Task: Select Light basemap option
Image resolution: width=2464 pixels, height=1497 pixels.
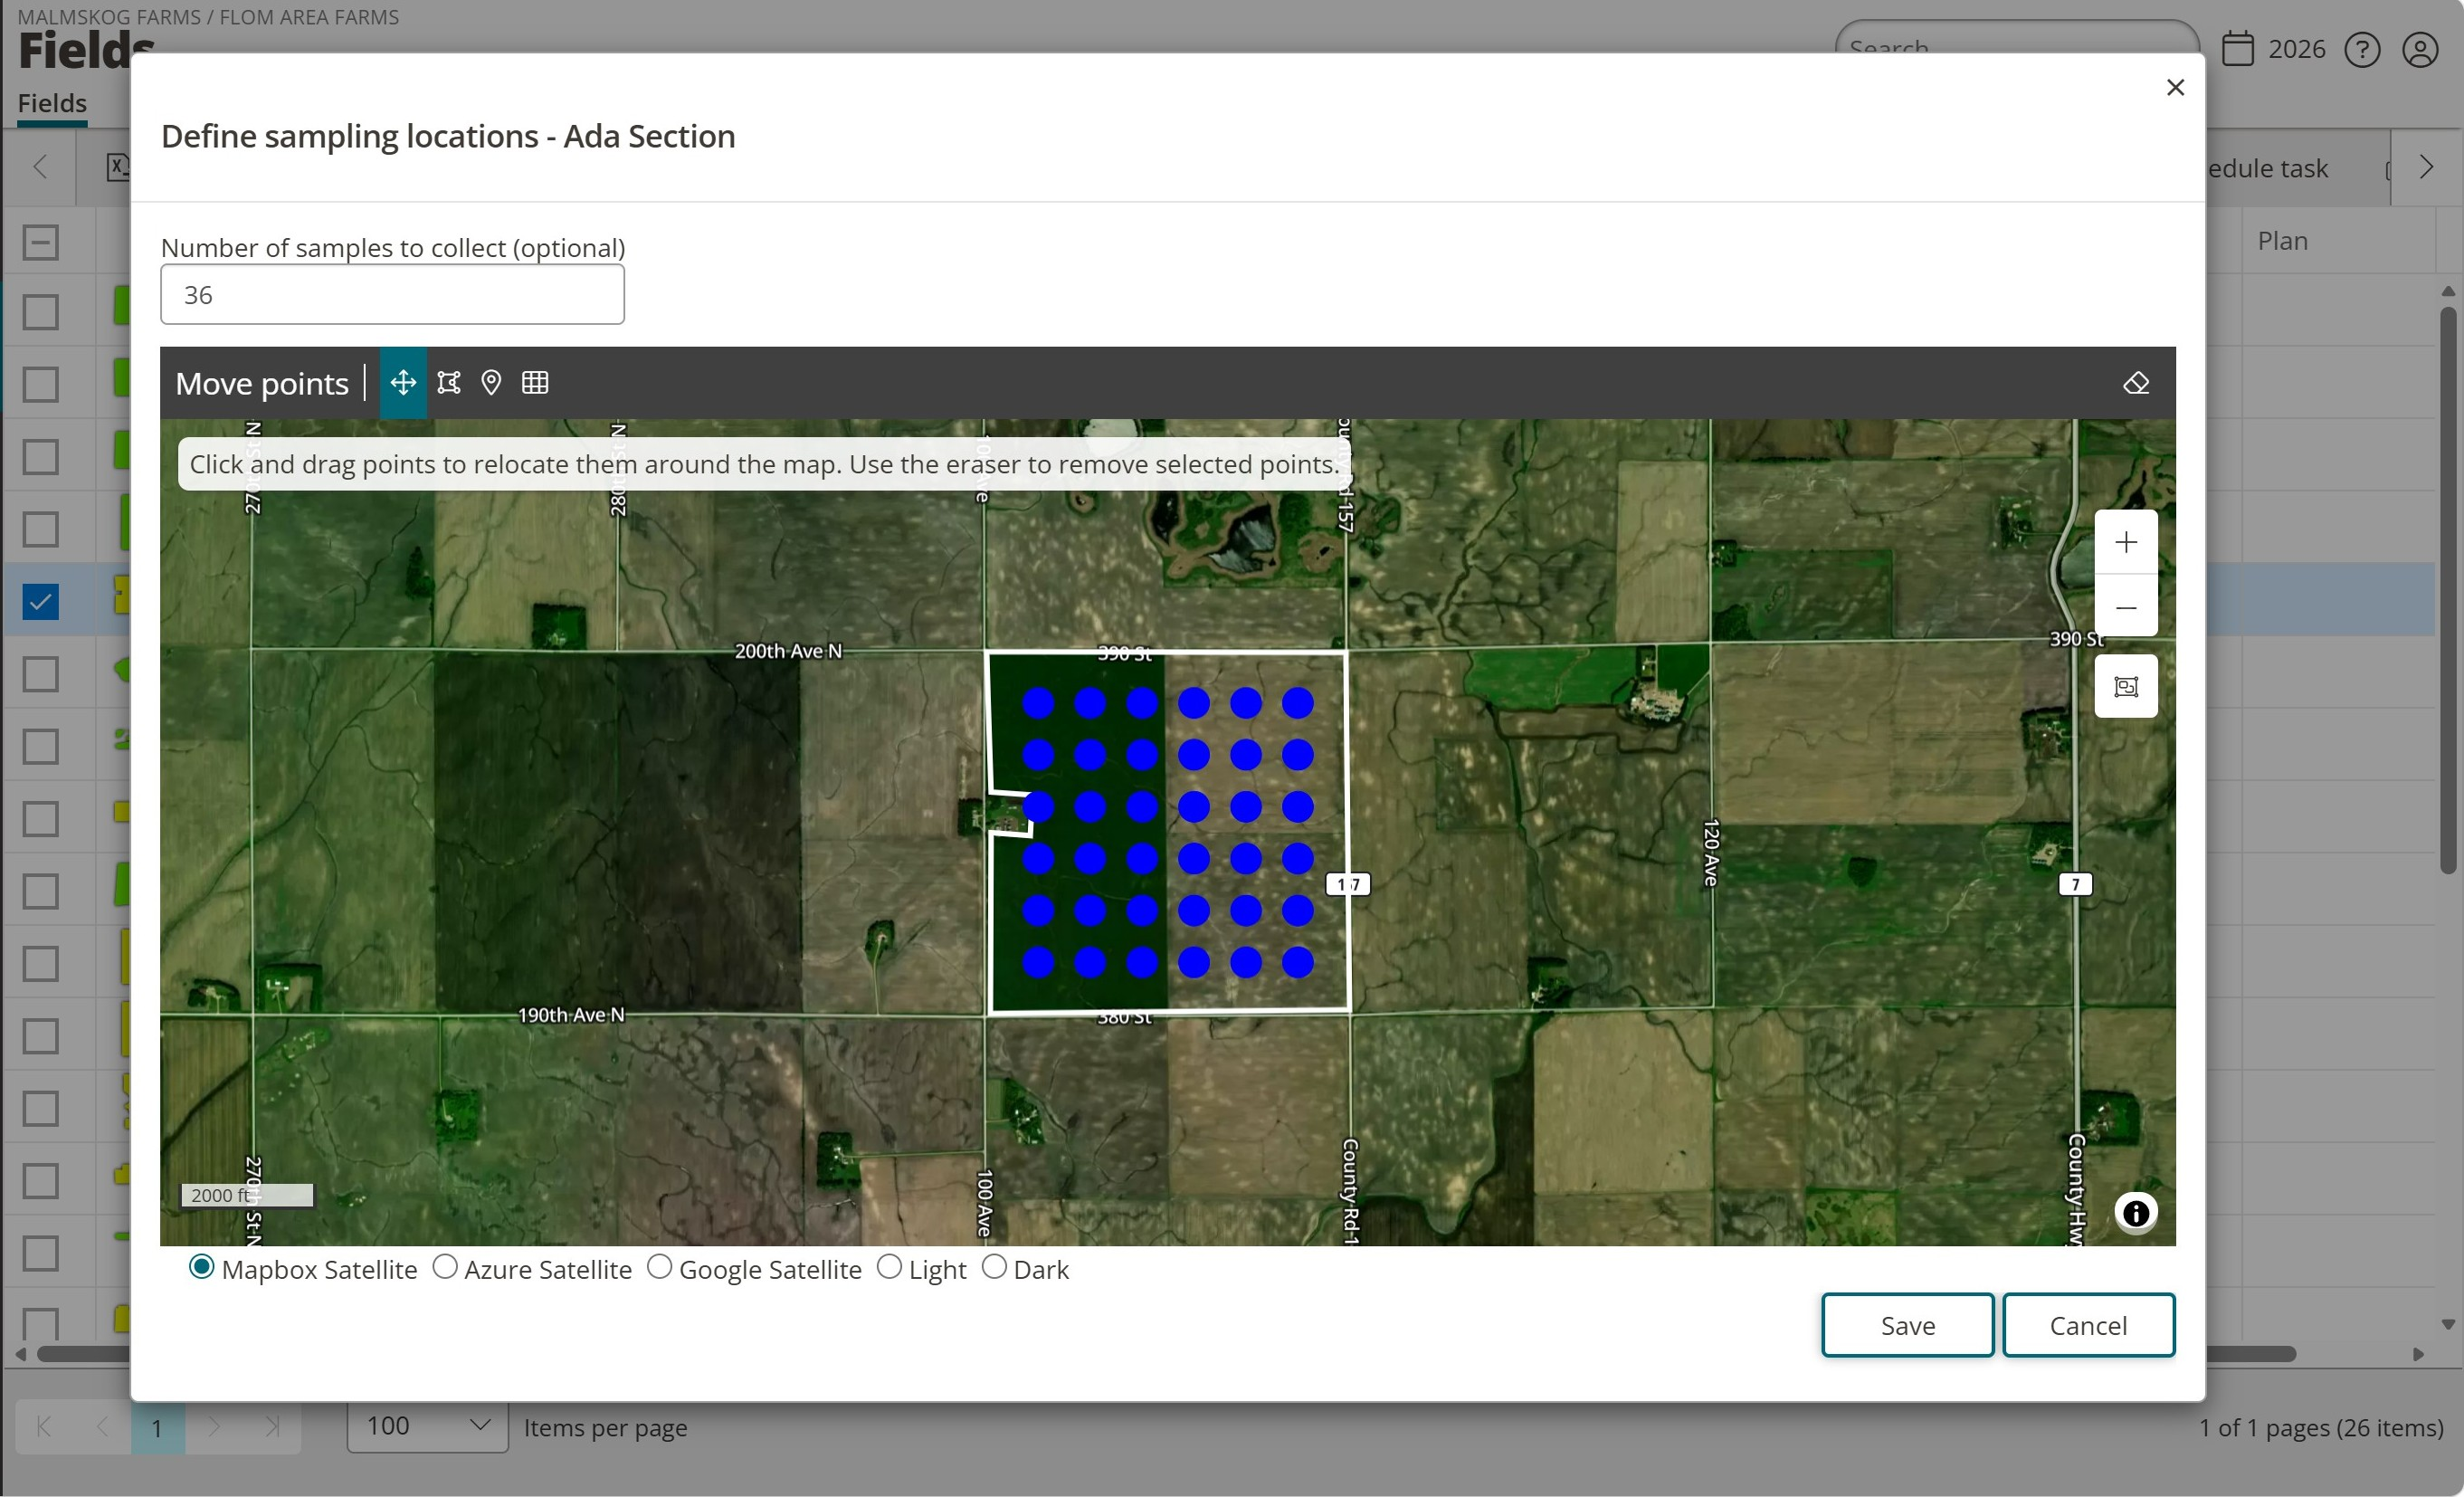Action: (889, 1268)
